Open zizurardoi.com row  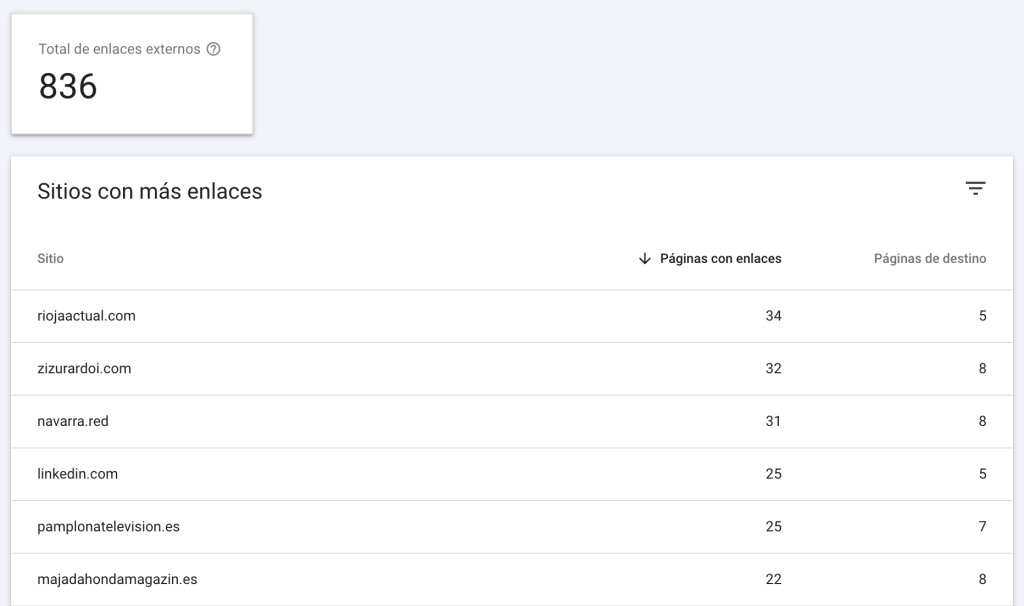pyautogui.click(x=512, y=369)
